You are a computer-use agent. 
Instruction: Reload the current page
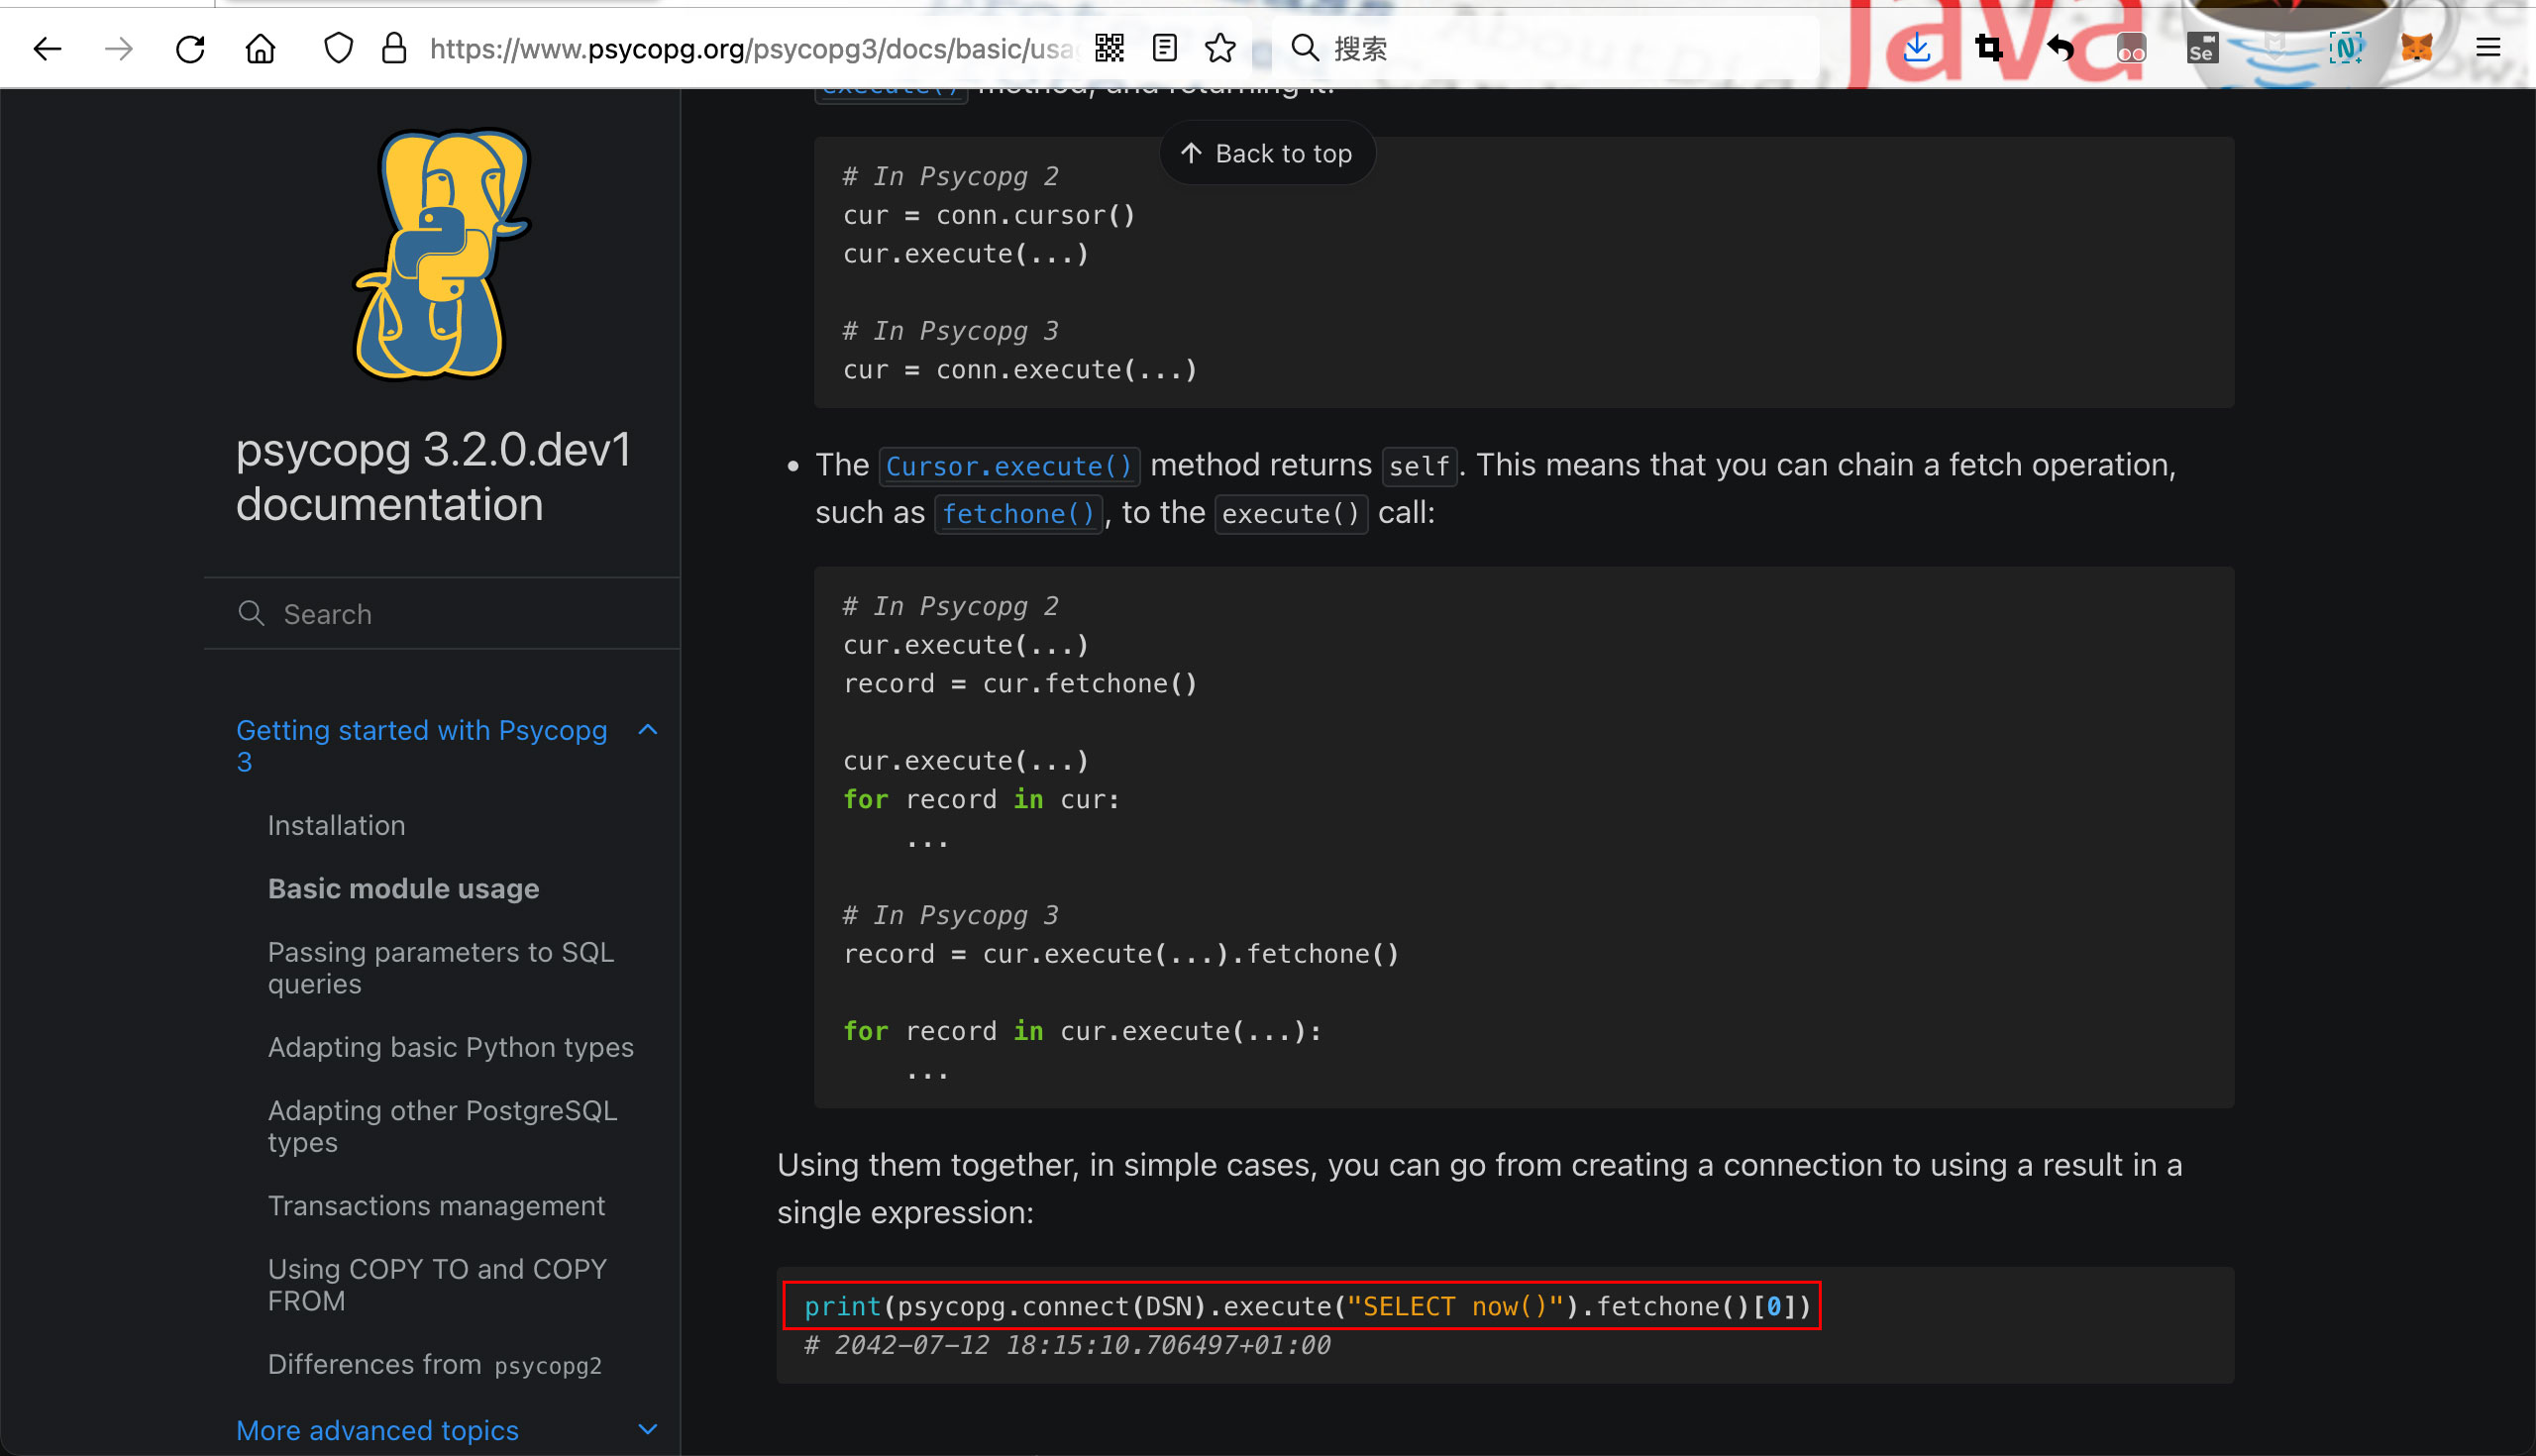(190, 48)
